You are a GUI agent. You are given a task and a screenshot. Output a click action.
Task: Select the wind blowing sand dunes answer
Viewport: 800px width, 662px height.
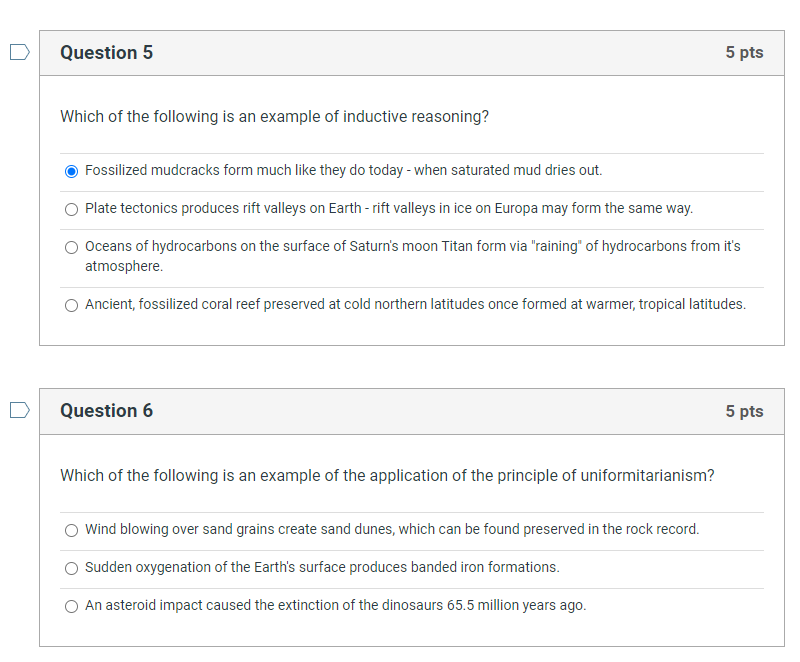coord(71,530)
